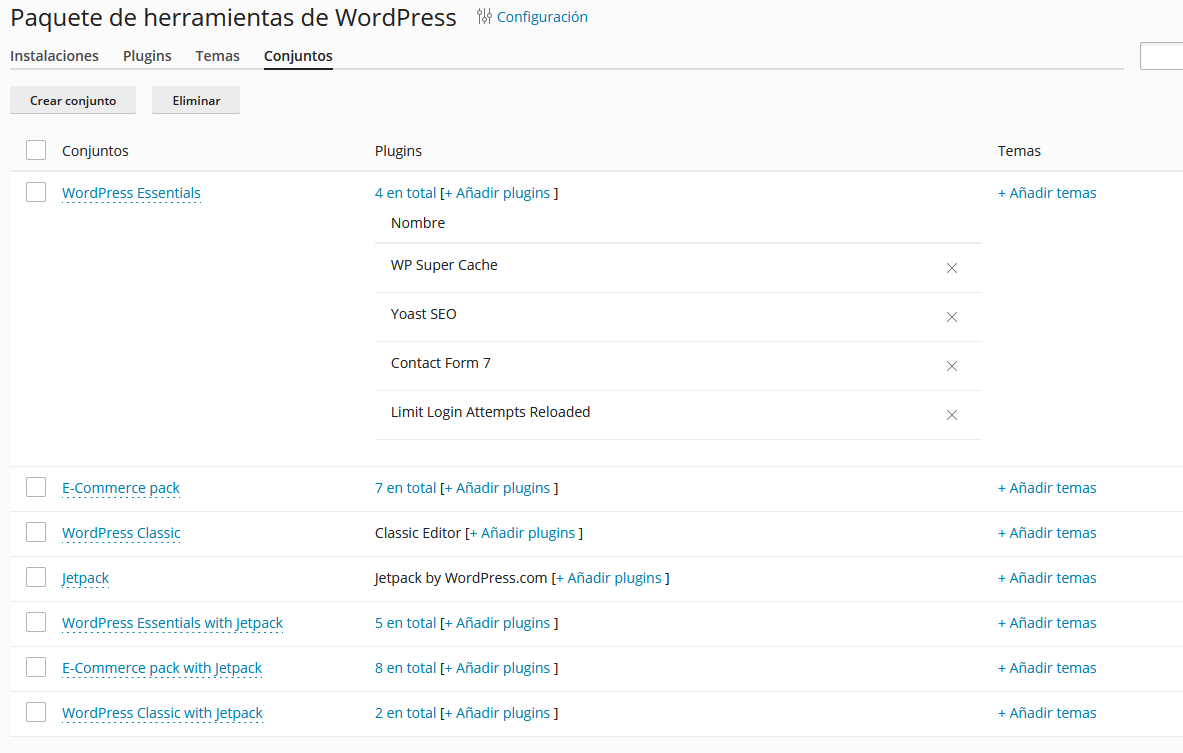Click the search input field near the tabs
Viewport: 1183px width, 753px height.
pos(1161,57)
